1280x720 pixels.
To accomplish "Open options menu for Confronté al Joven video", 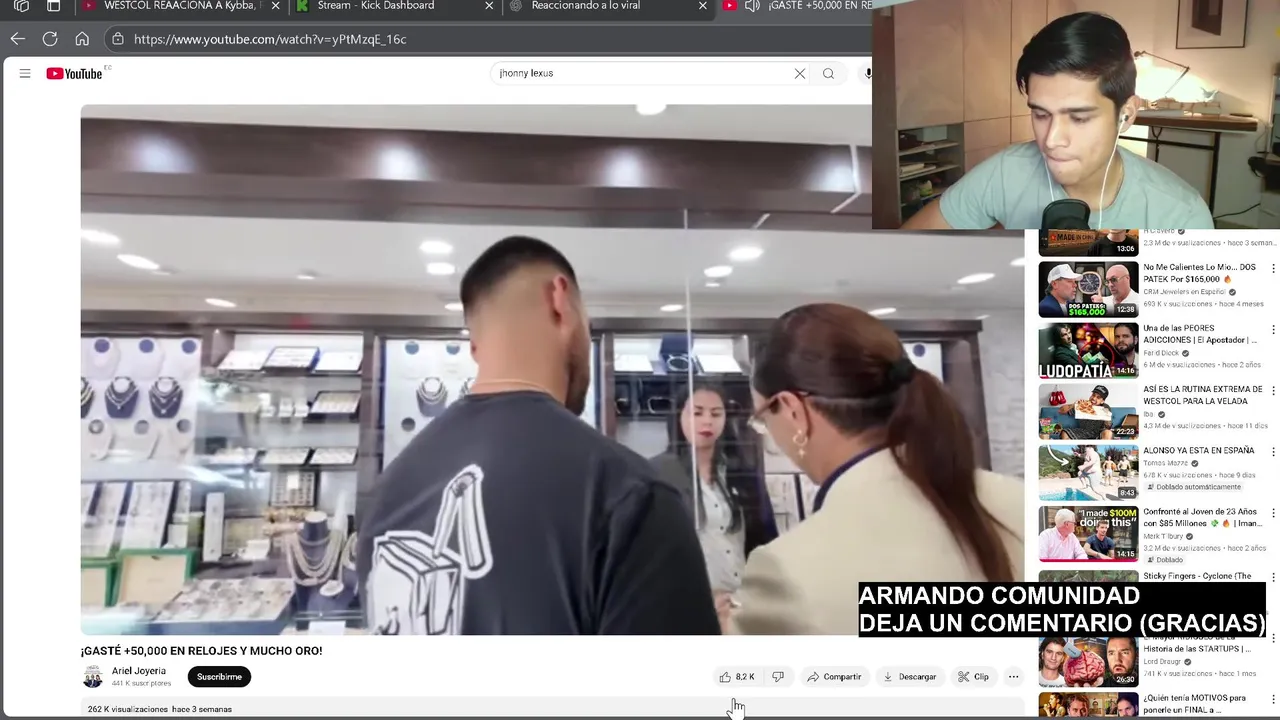I will [1272, 513].
